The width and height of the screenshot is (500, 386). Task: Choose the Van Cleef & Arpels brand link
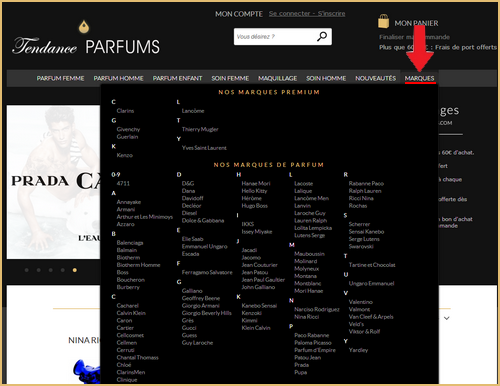[x=371, y=317]
